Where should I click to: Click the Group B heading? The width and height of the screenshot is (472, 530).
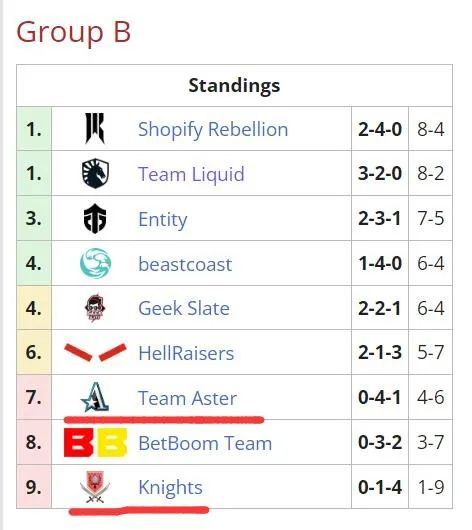point(73,32)
